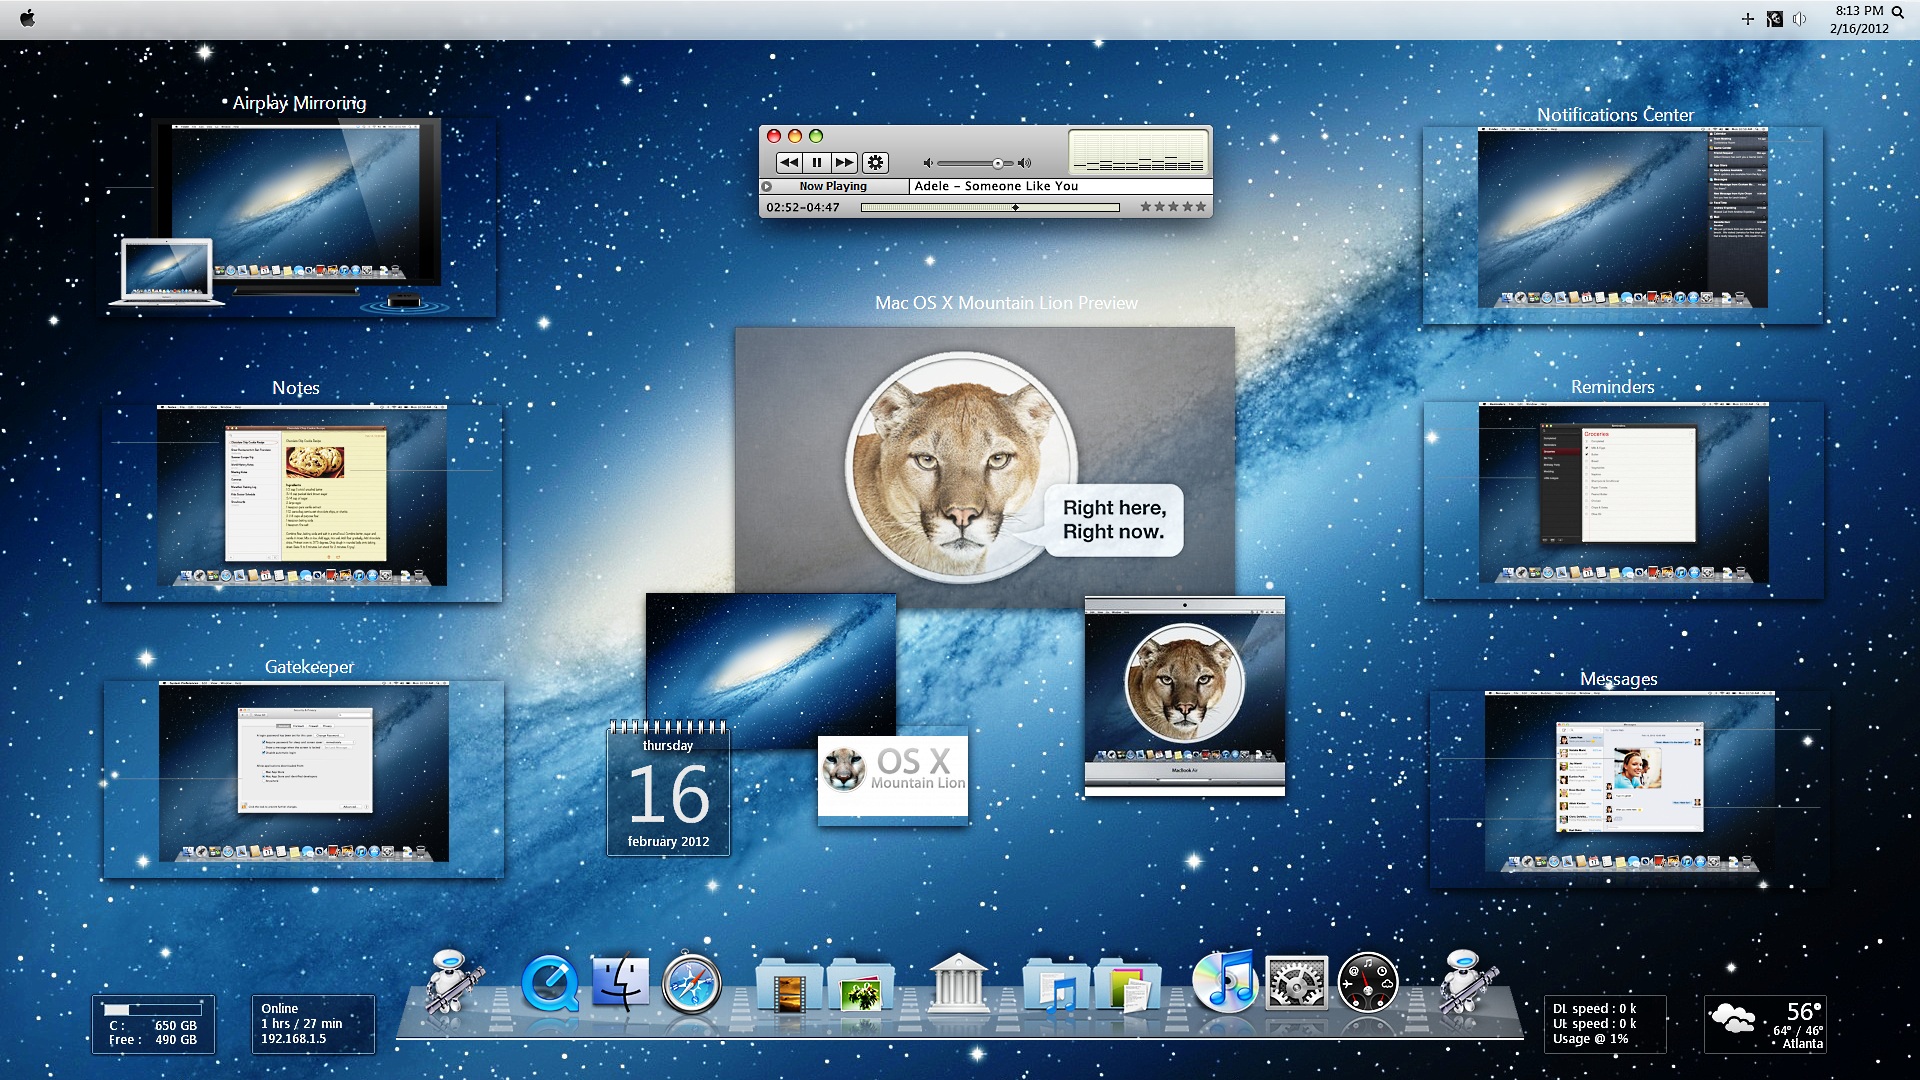Launch Automator at the dock's left end
The height and width of the screenshot is (1080, 1920).
tap(453, 982)
